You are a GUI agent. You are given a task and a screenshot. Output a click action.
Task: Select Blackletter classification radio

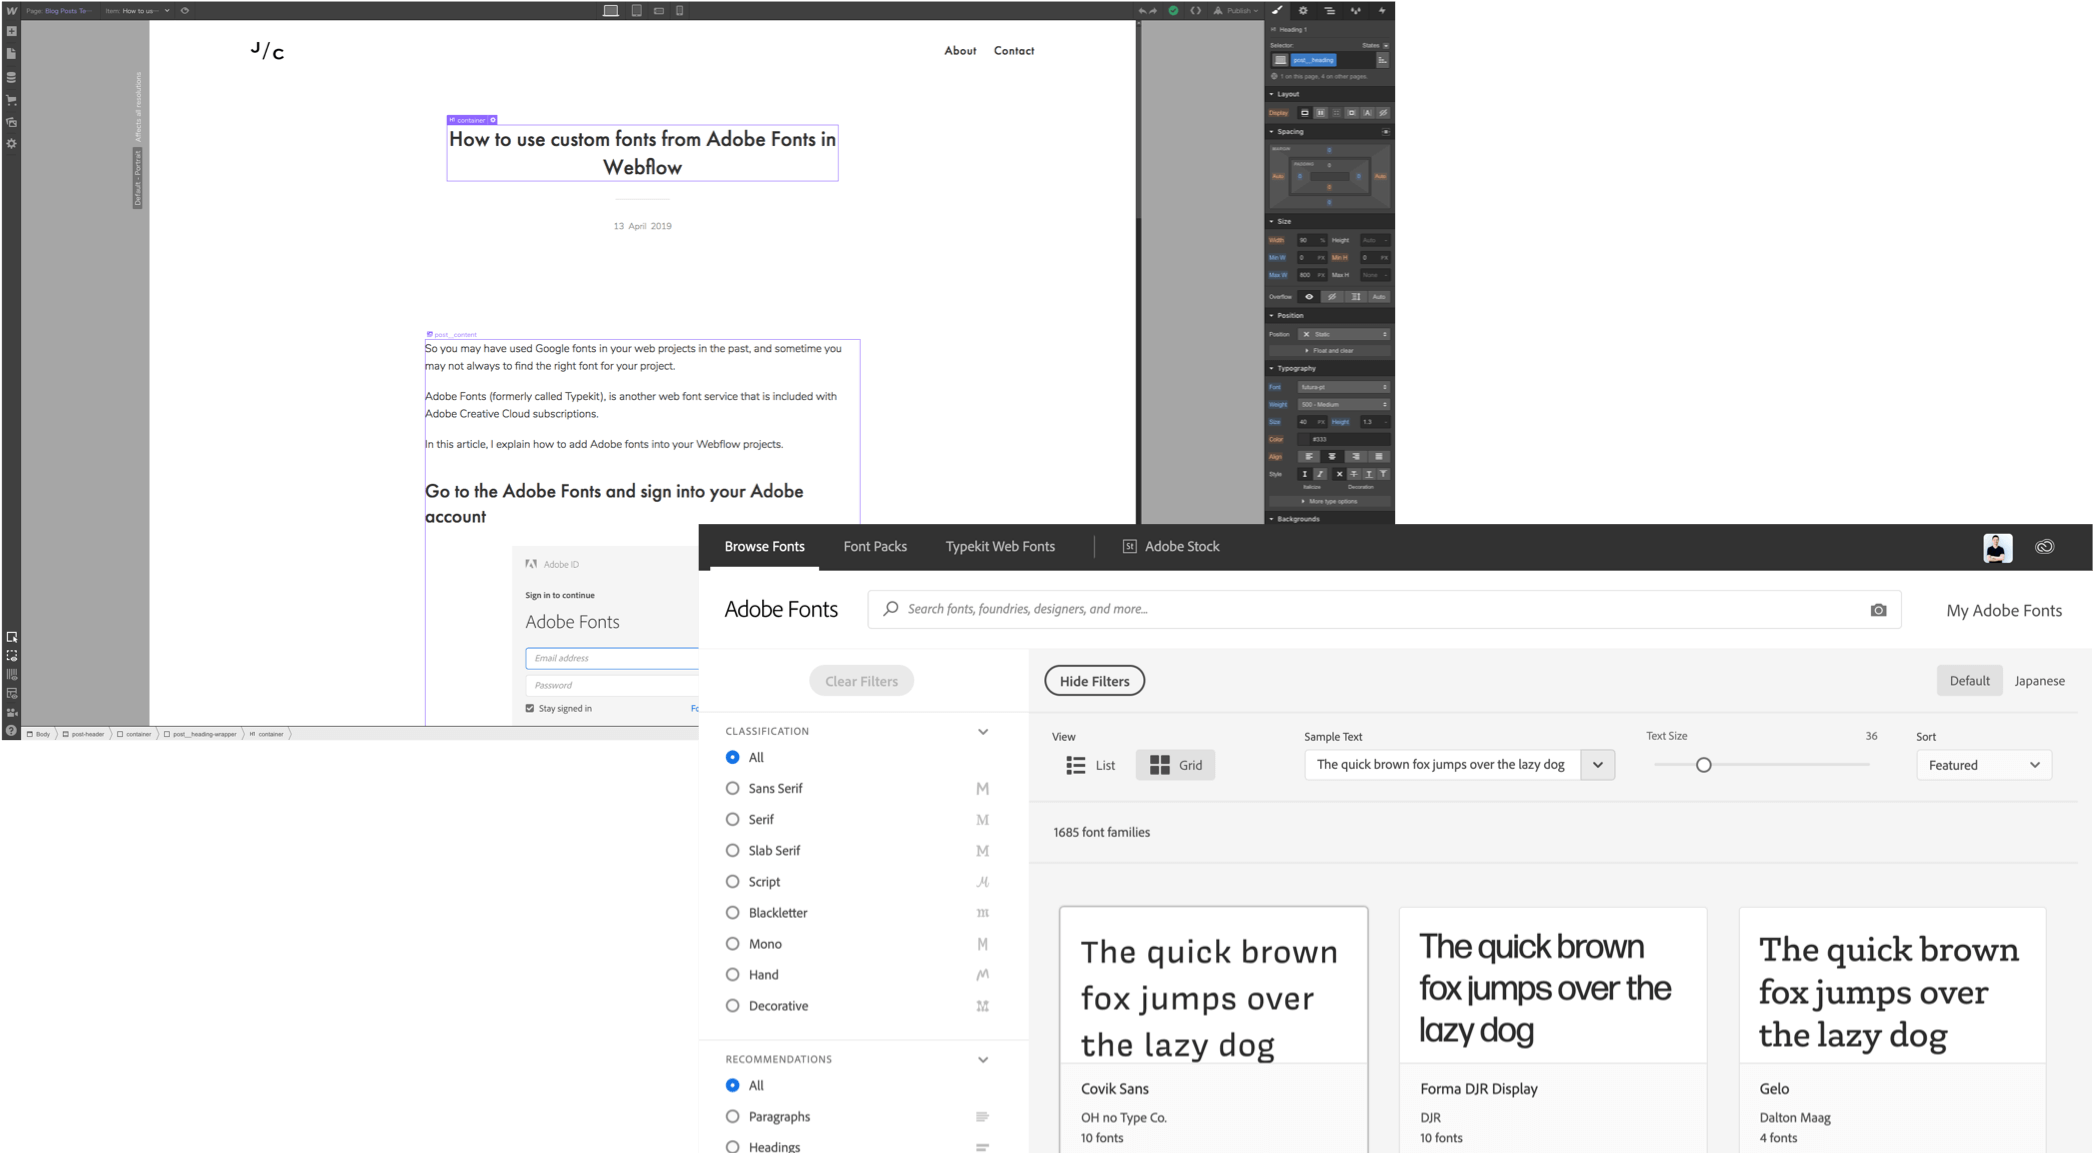(732, 912)
